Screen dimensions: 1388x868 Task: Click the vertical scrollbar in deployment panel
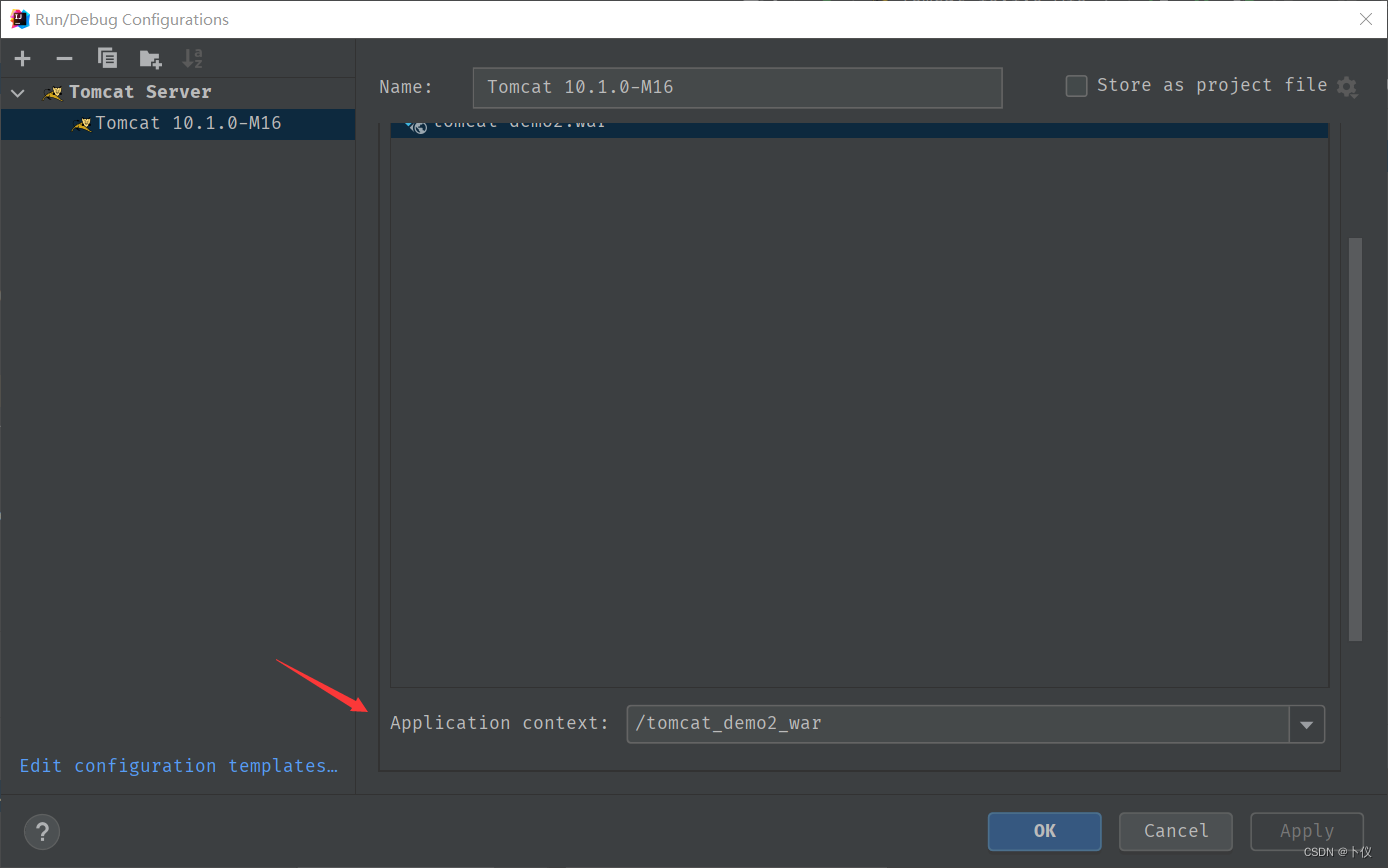click(x=1355, y=438)
